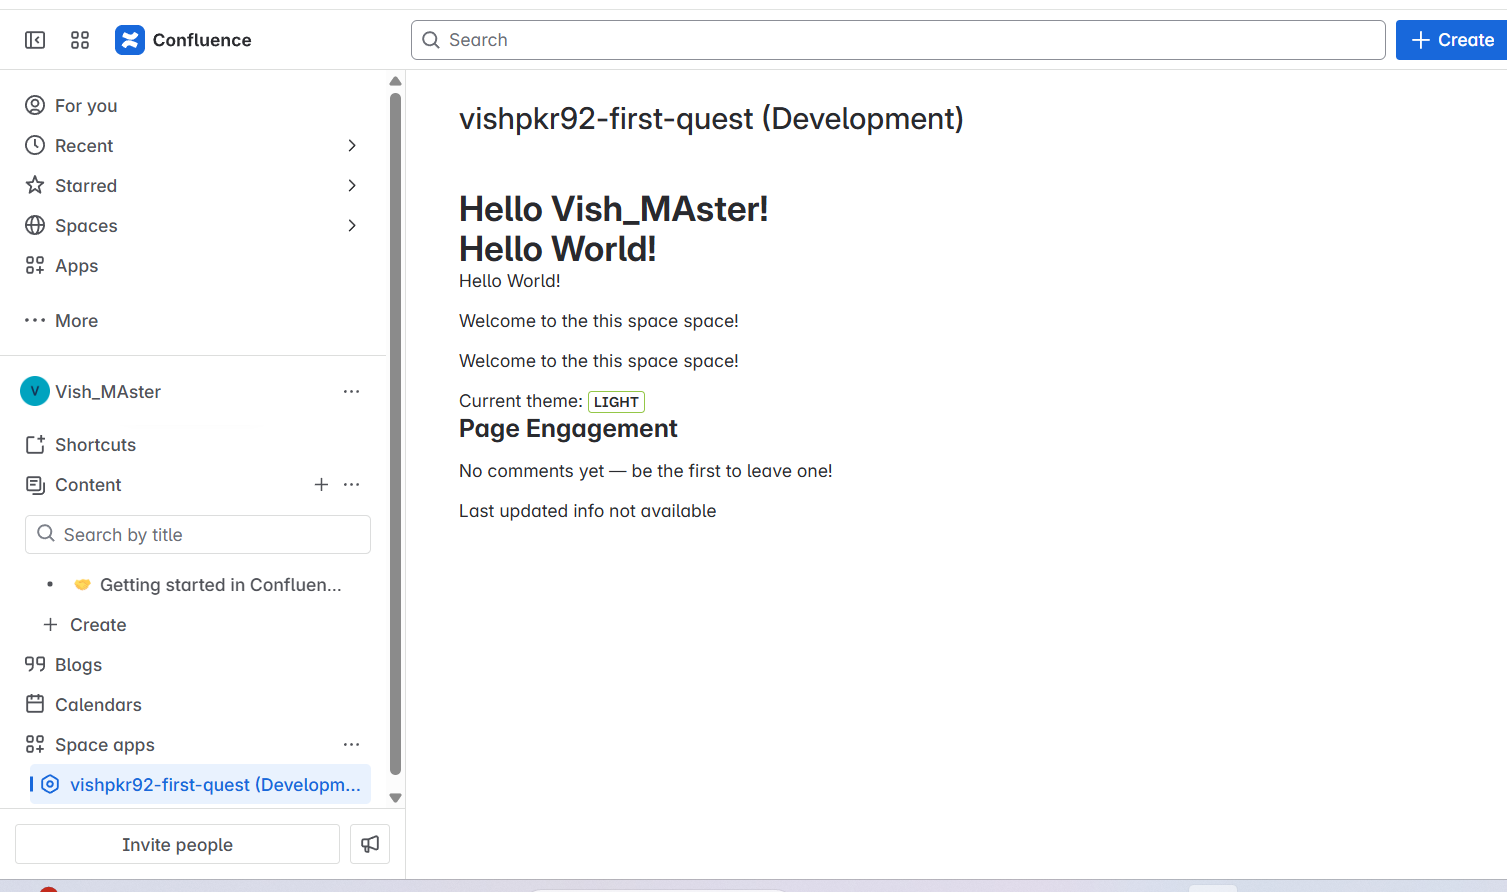
Task: Open the Space apps more actions menu
Action: tap(351, 744)
